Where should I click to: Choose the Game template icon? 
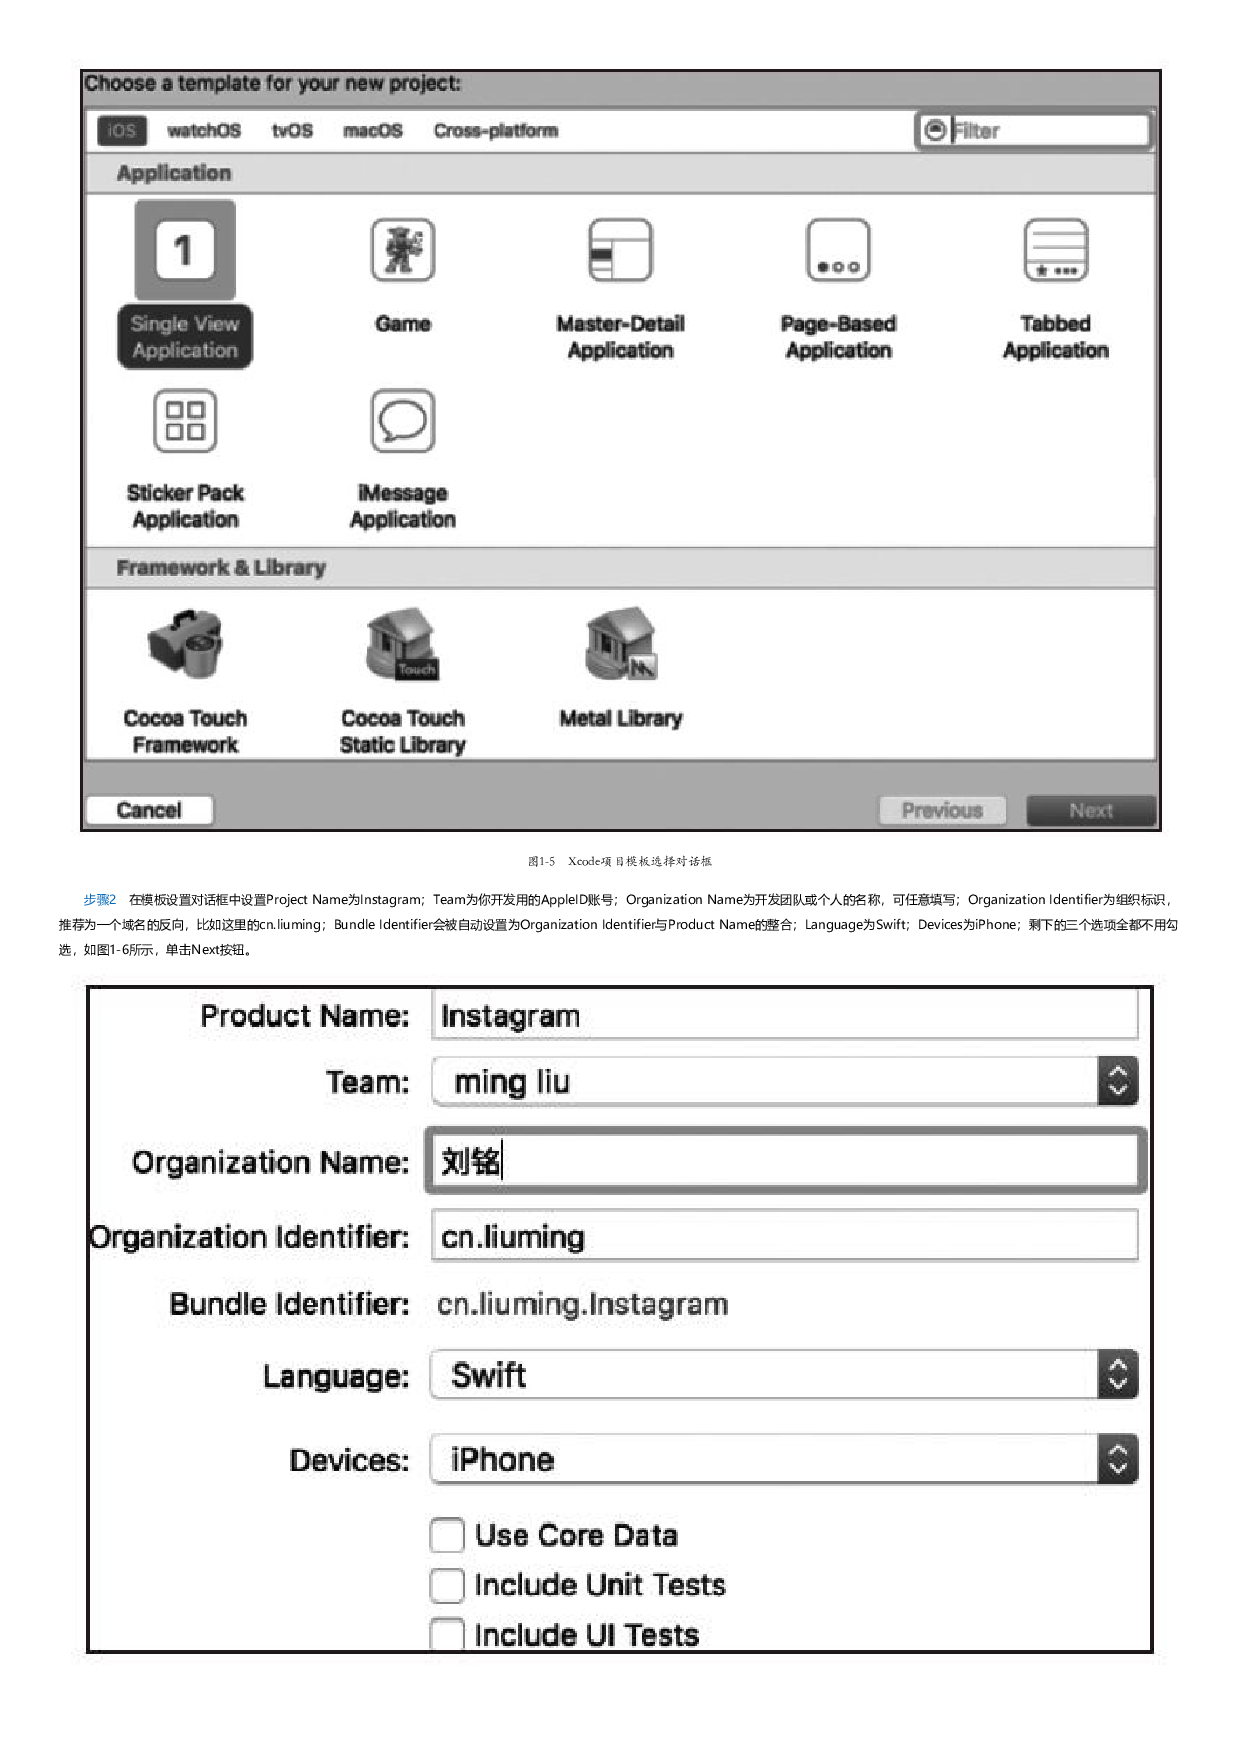pyautogui.click(x=402, y=250)
